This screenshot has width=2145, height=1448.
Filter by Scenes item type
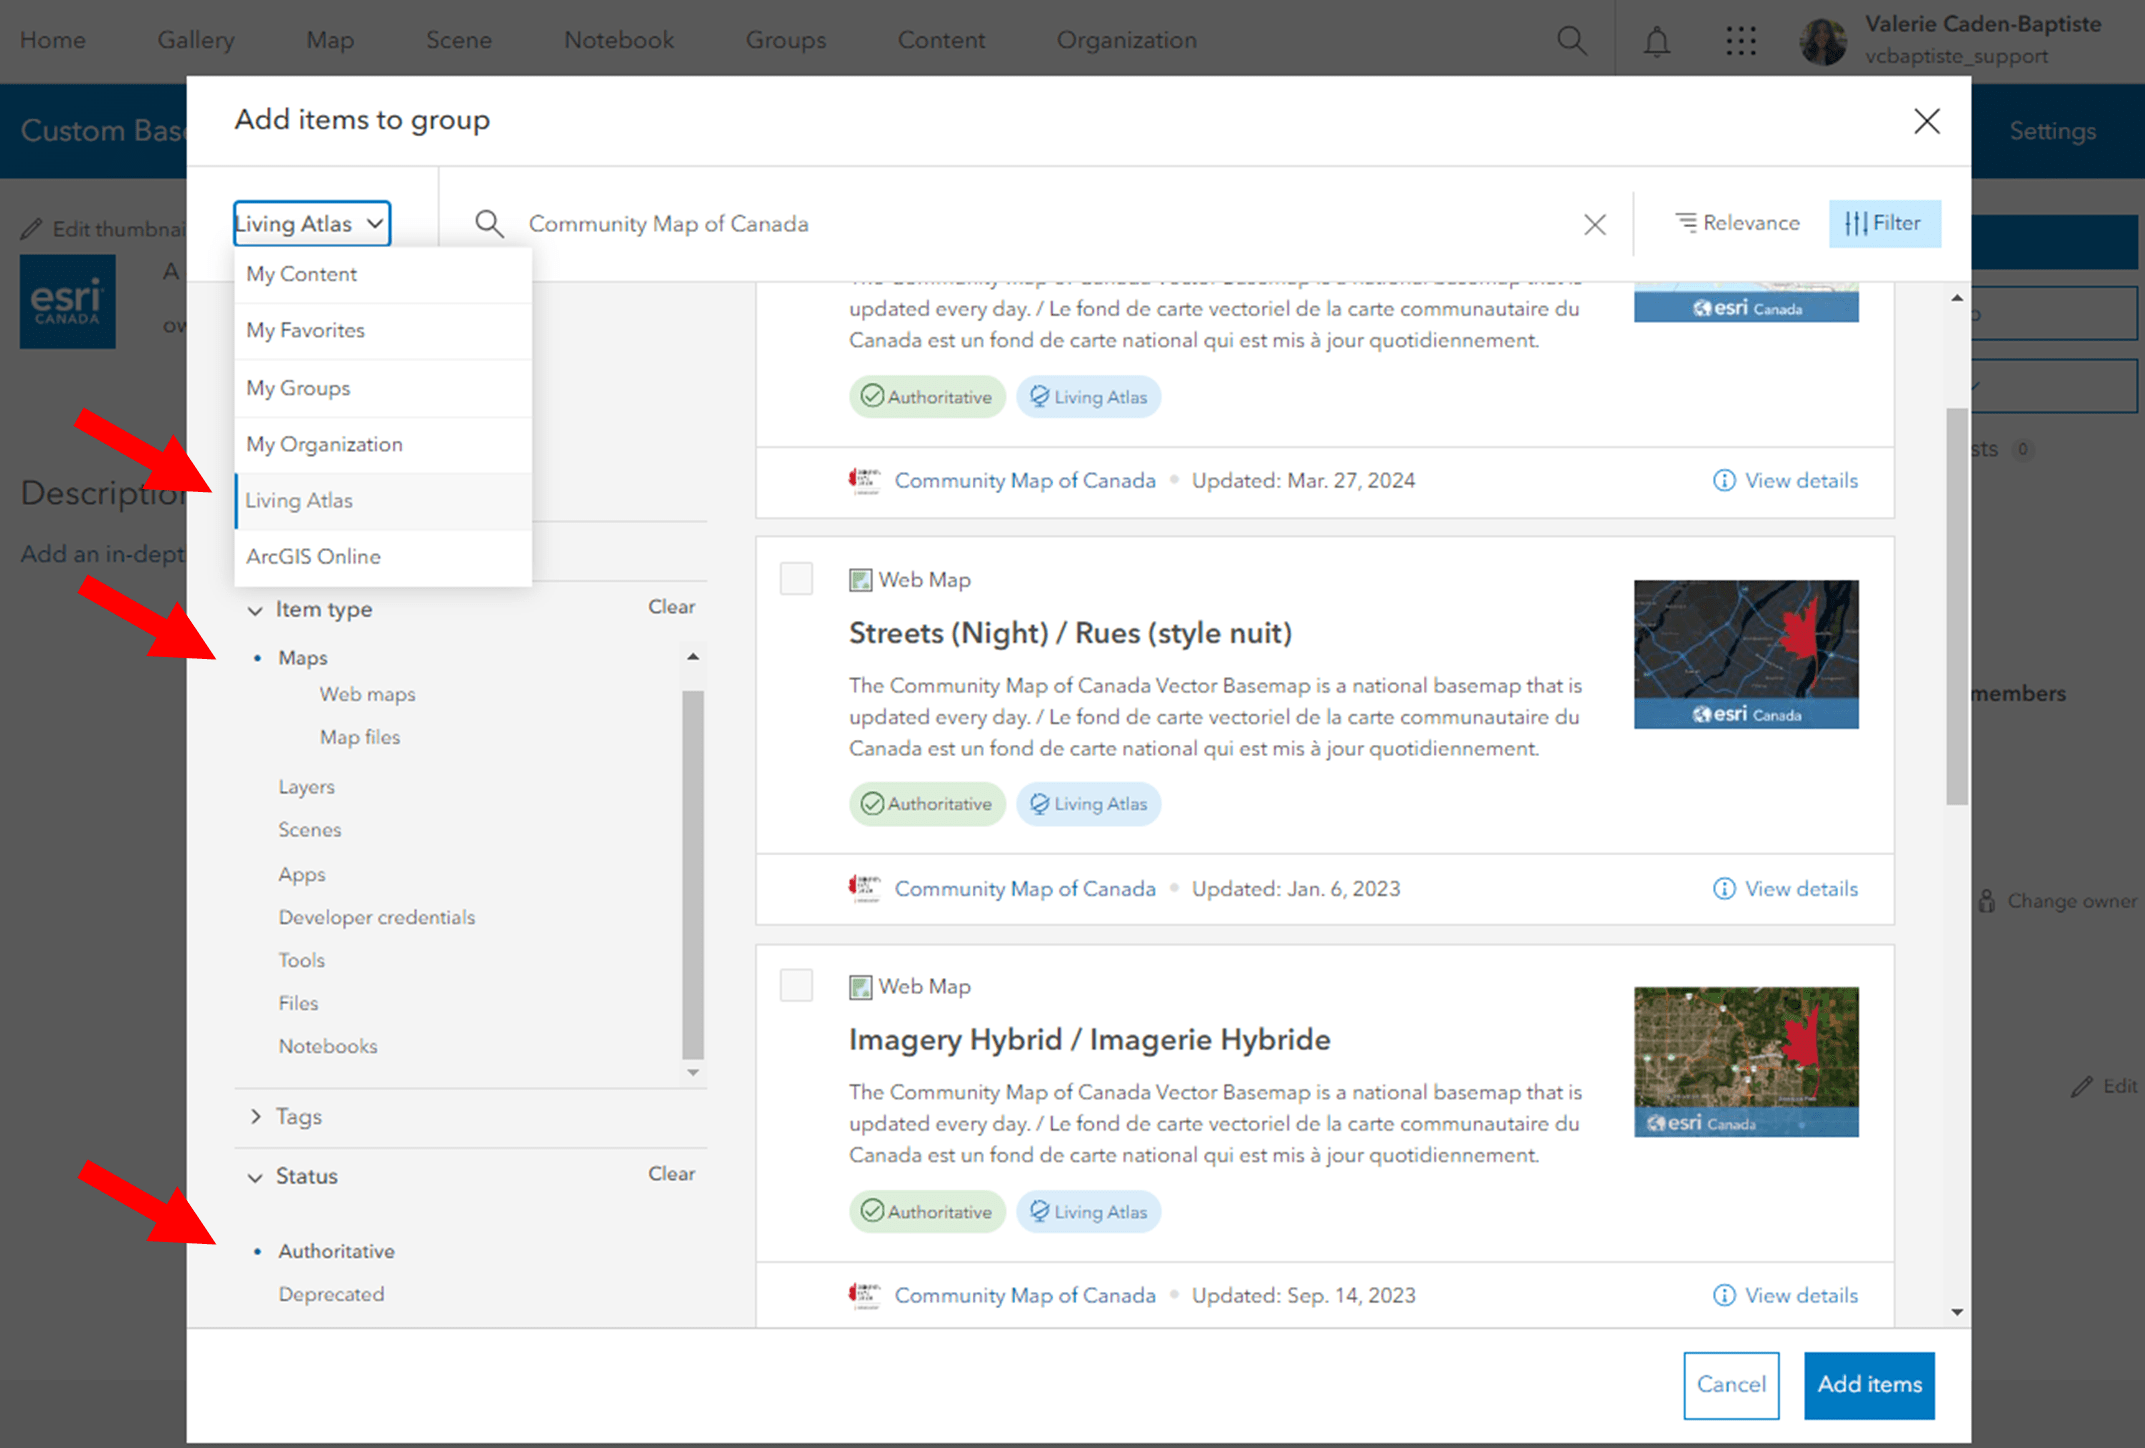pyautogui.click(x=309, y=830)
